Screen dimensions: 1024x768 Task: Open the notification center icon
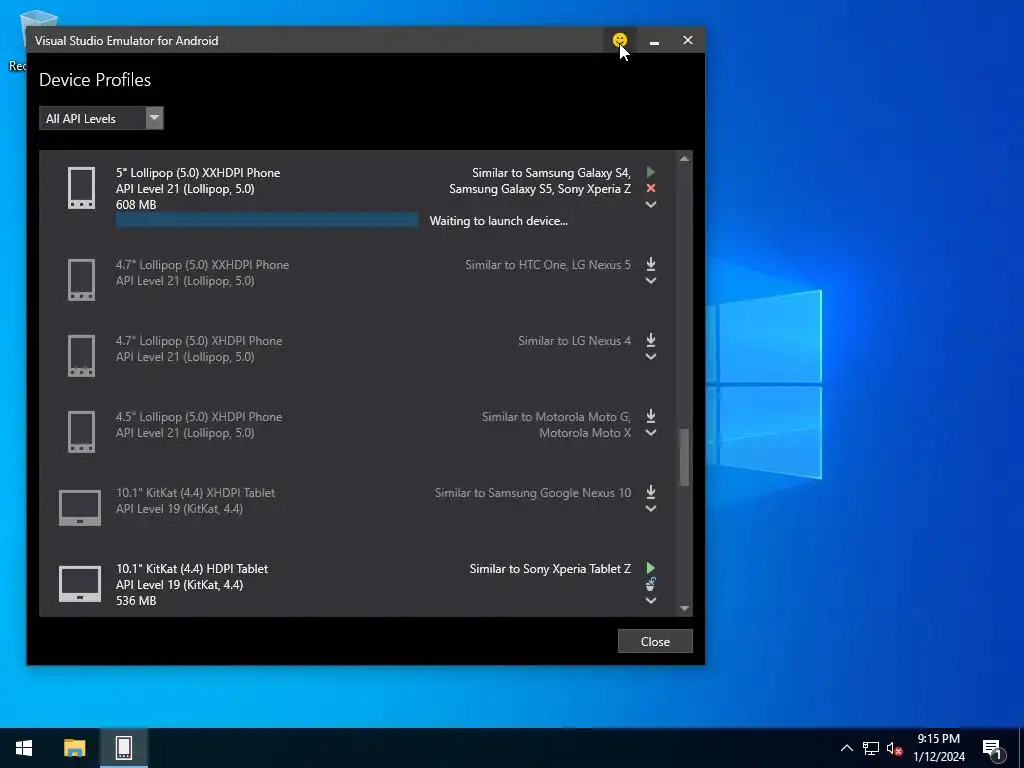pyautogui.click(x=992, y=749)
